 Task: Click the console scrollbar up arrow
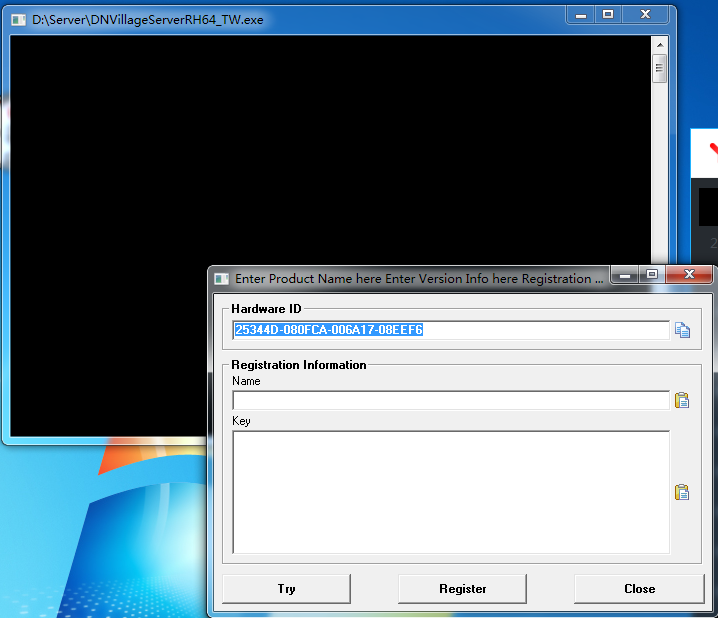click(660, 45)
